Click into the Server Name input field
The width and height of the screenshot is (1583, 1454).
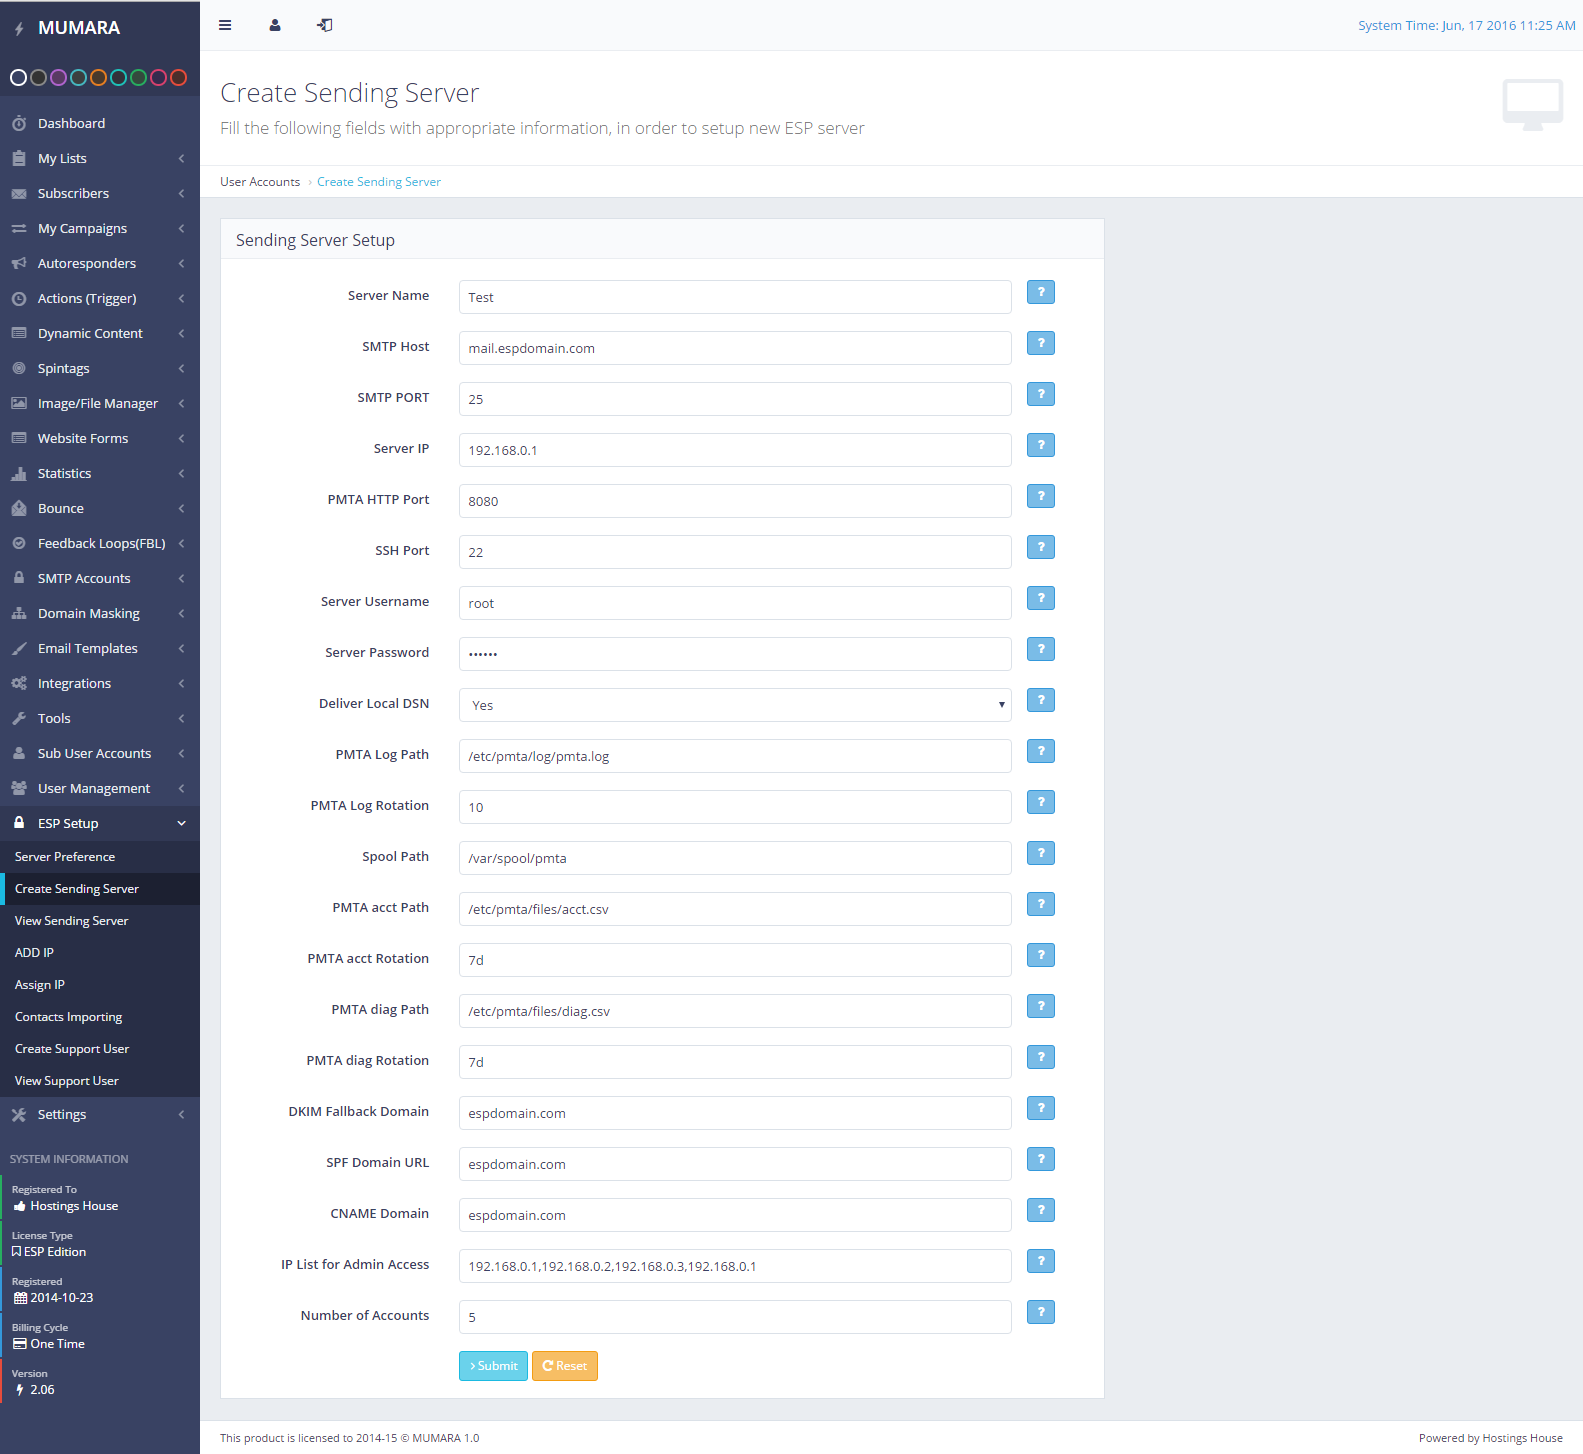pyautogui.click(x=734, y=297)
